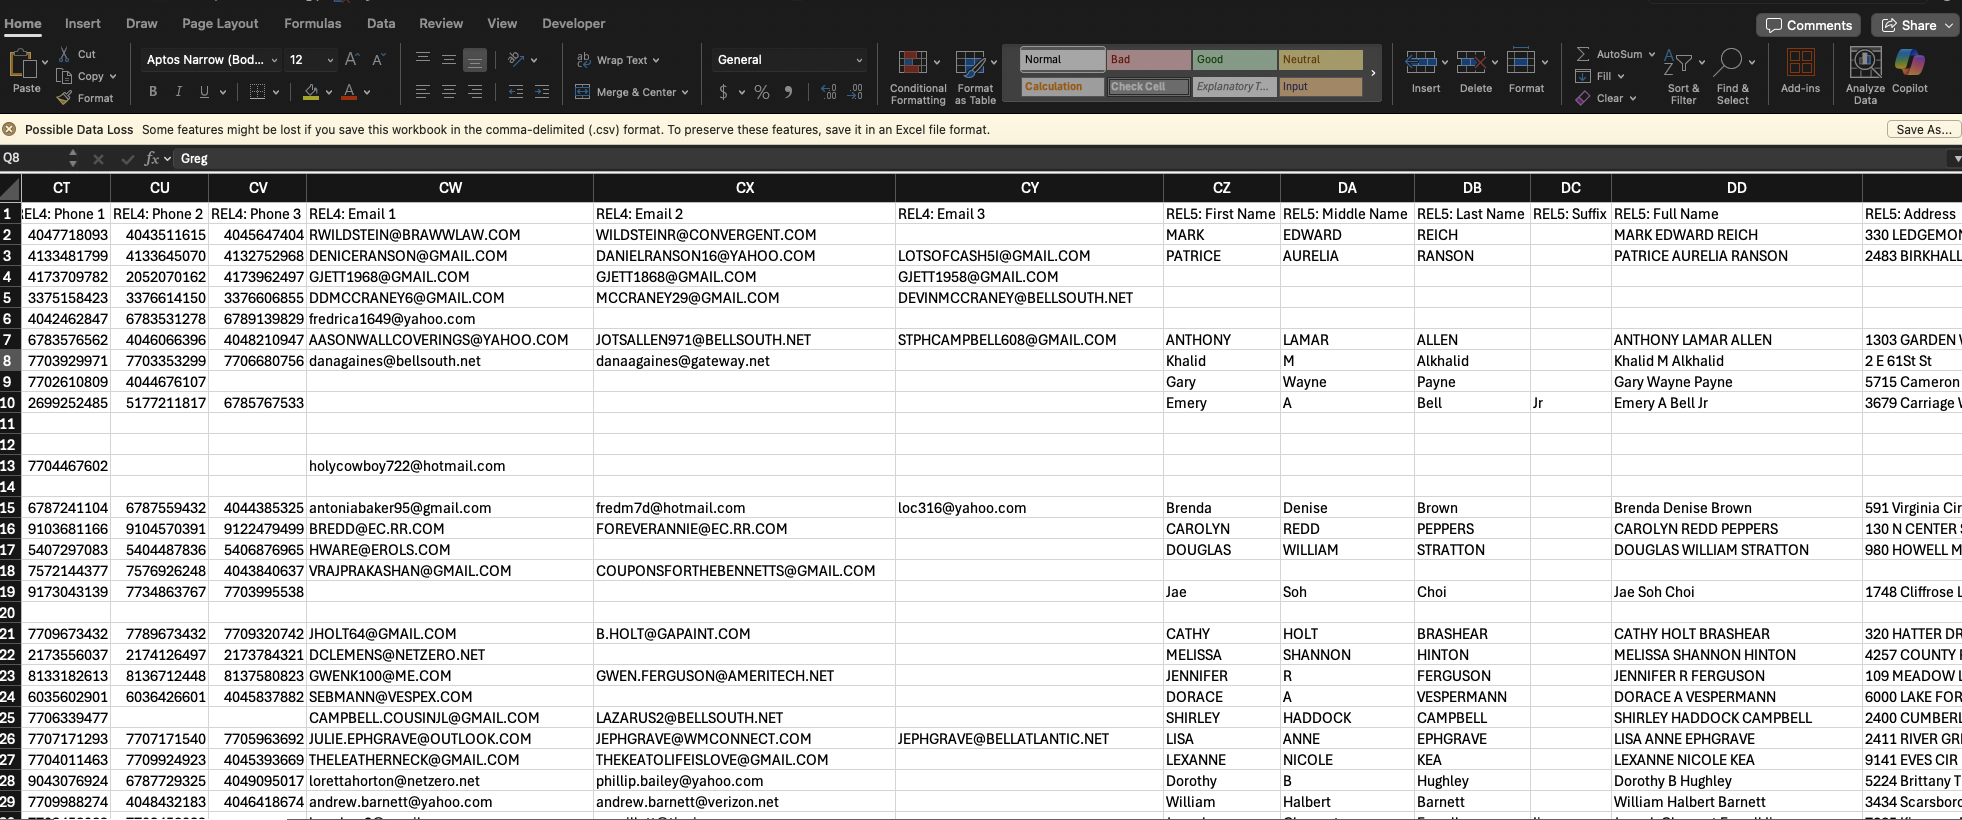Toggle underline formatting
Viewport: 1962px width, 820px height.
coord(204,92)
